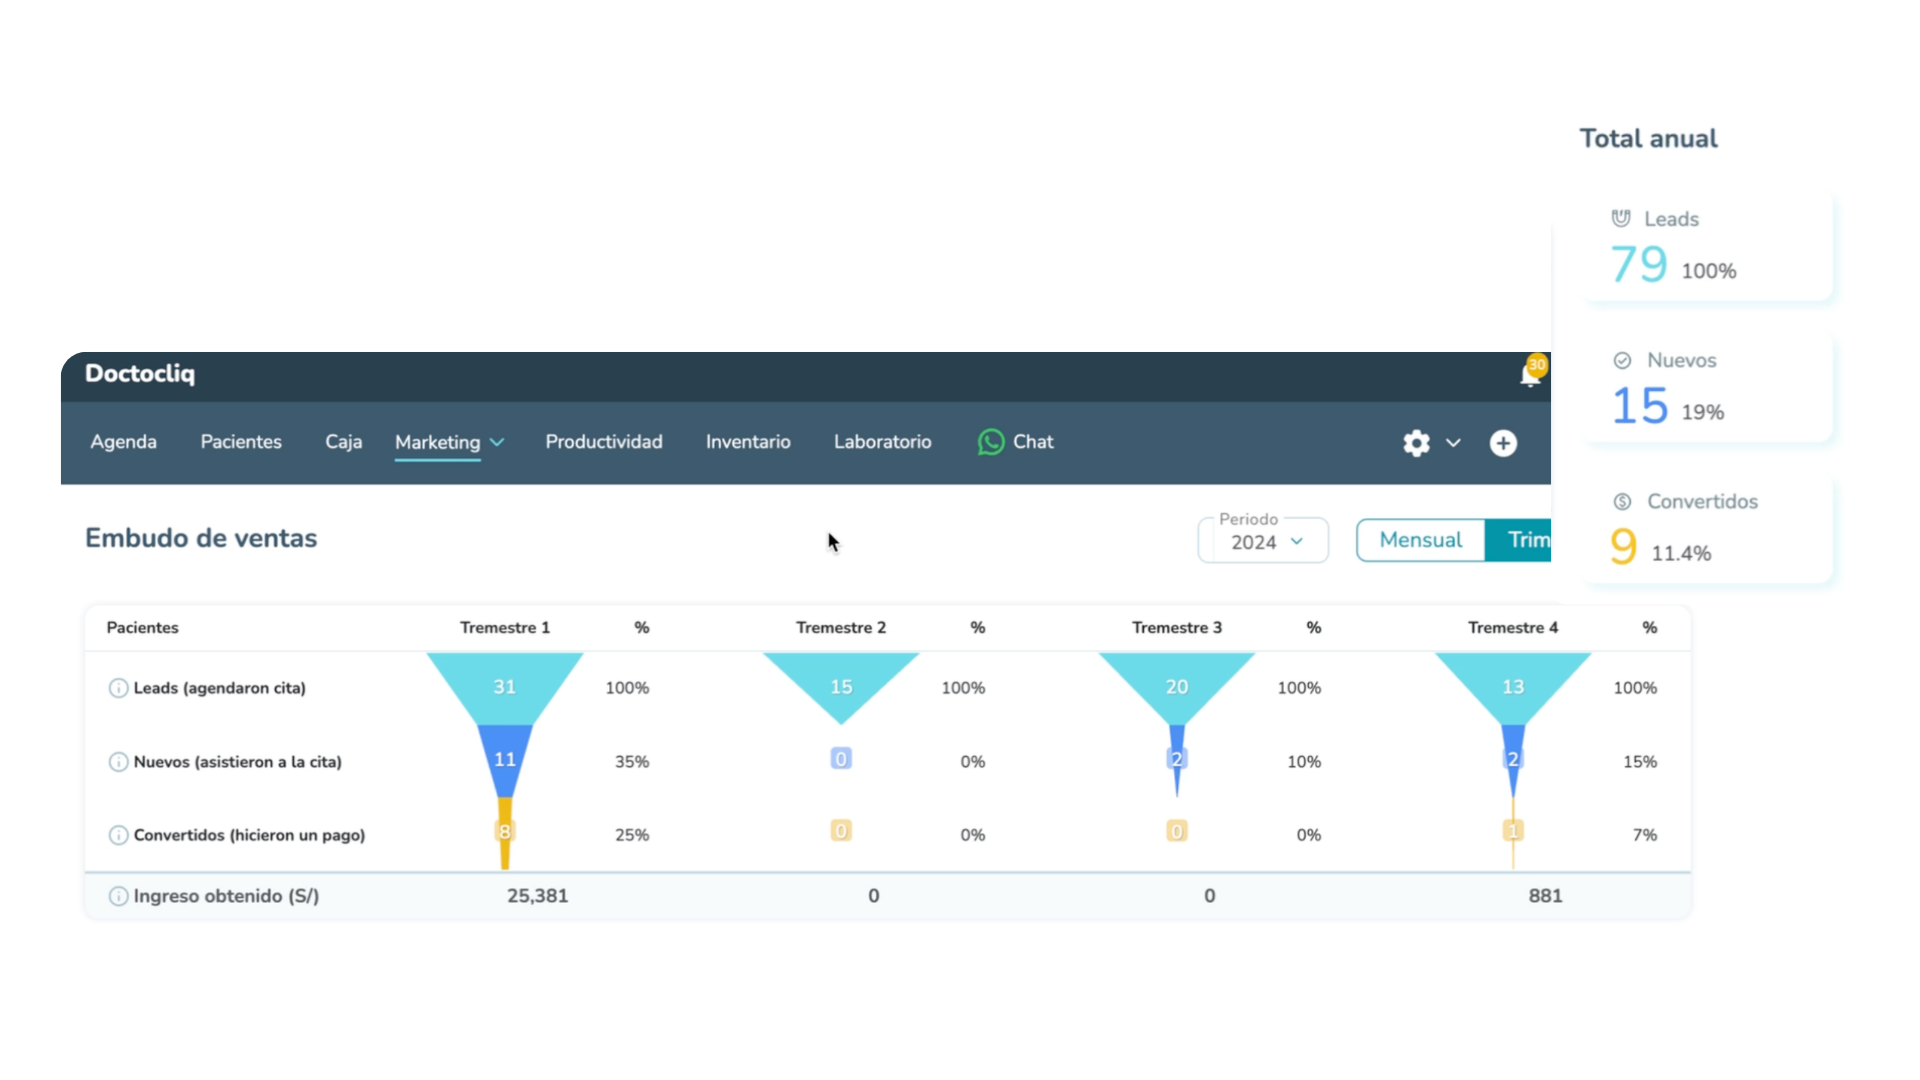This screenshot has width=1920, height=1080.
Task: Click the plus add icon
Action: coord(1503,443)
